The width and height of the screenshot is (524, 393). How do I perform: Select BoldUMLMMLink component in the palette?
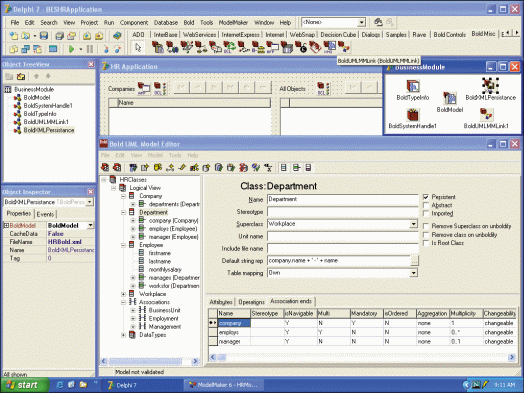coord(344,47)
